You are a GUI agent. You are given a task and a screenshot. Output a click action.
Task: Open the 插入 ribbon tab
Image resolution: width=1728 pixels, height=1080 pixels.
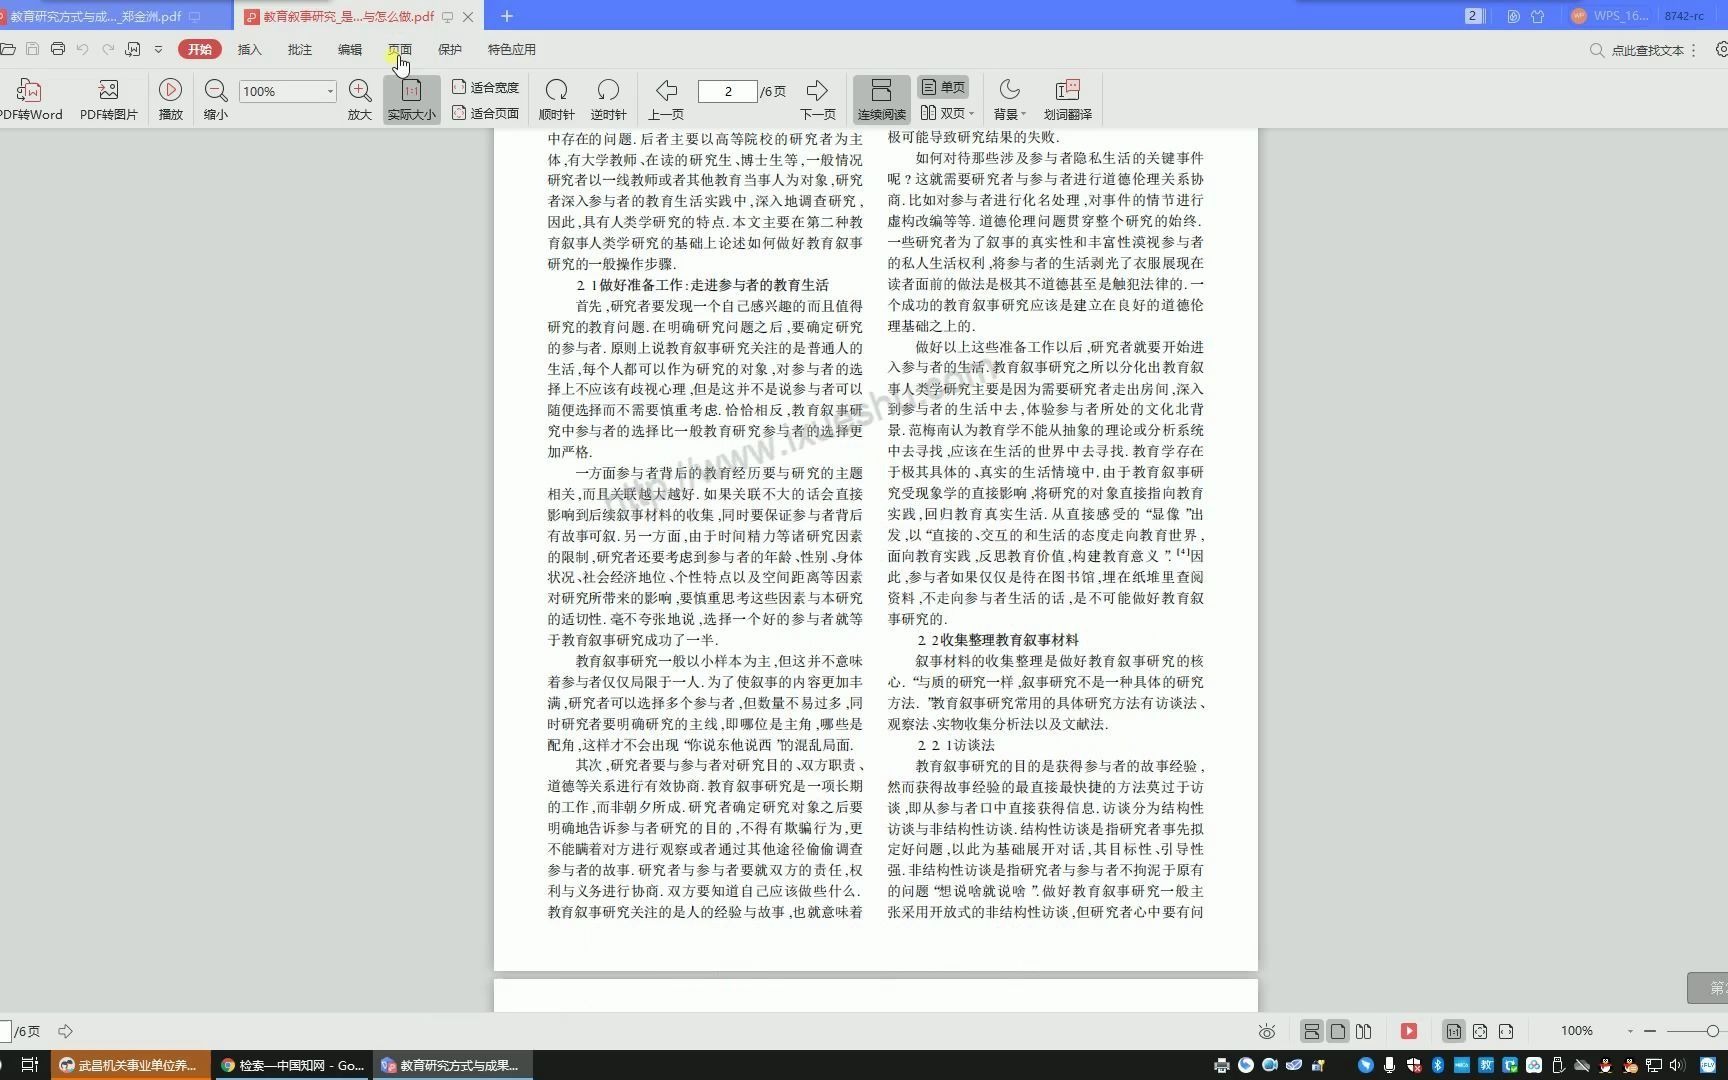click(x=250, y=49)
